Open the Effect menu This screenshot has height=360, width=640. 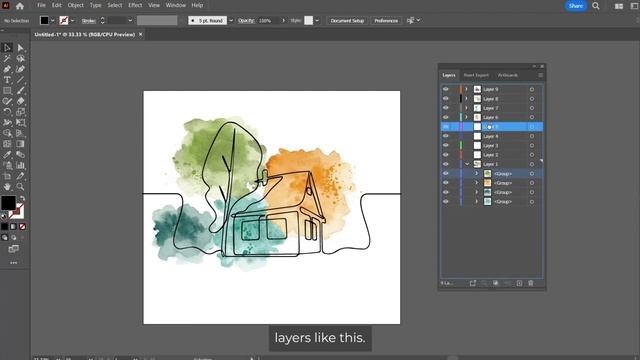point(135,5)
